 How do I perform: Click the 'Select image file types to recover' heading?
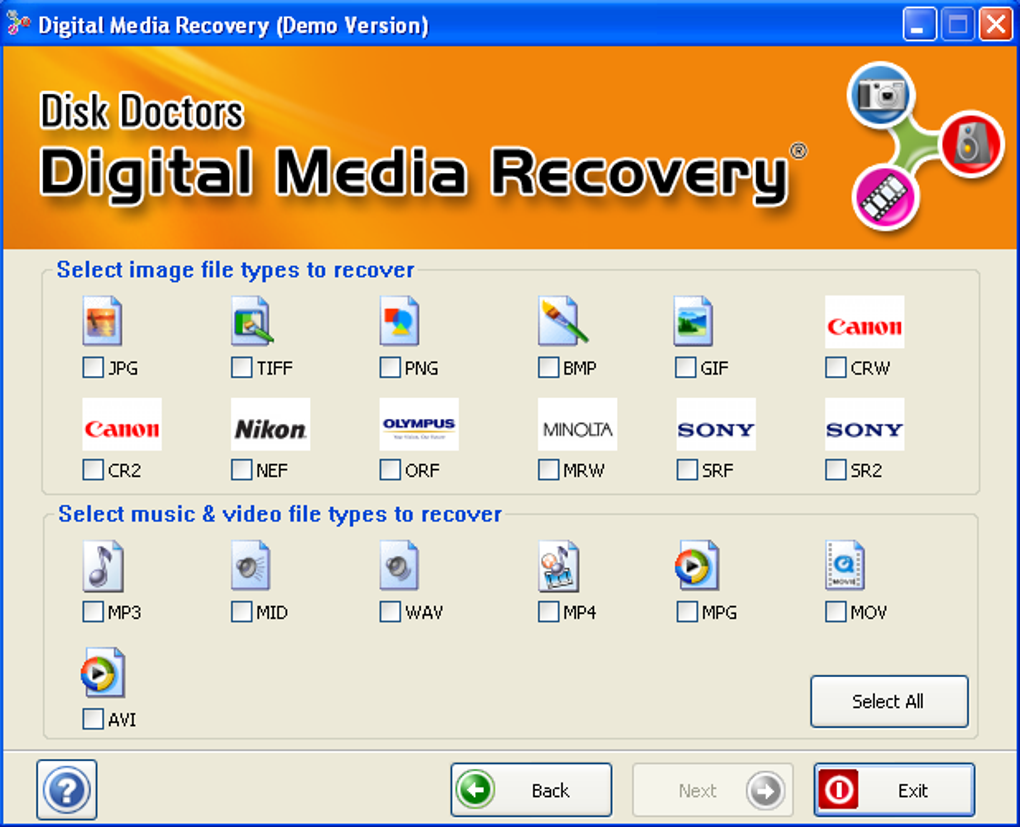[235, 270]
